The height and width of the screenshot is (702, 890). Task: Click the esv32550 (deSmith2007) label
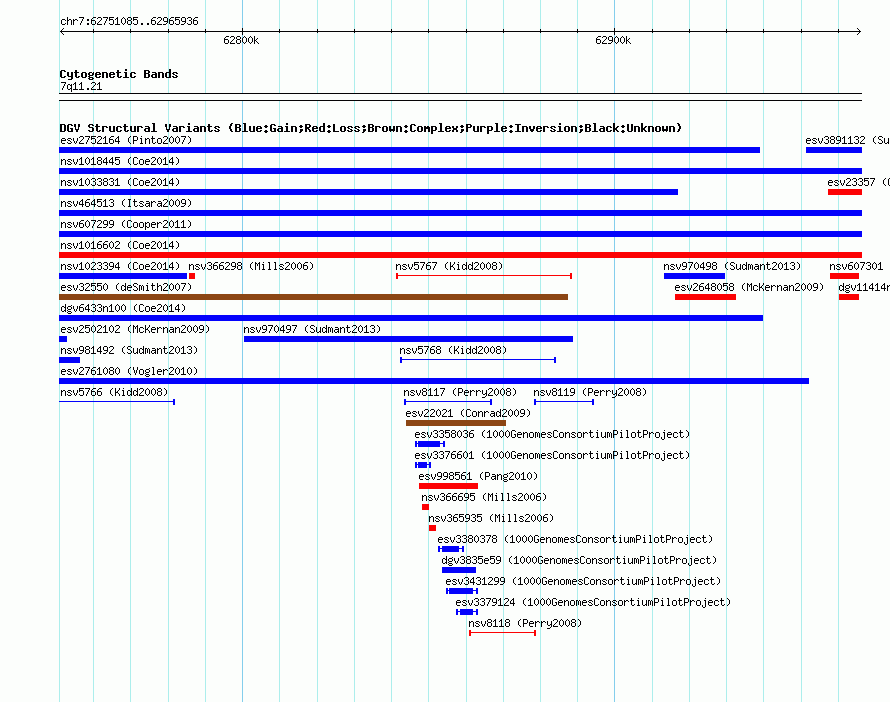pos(126,287)
